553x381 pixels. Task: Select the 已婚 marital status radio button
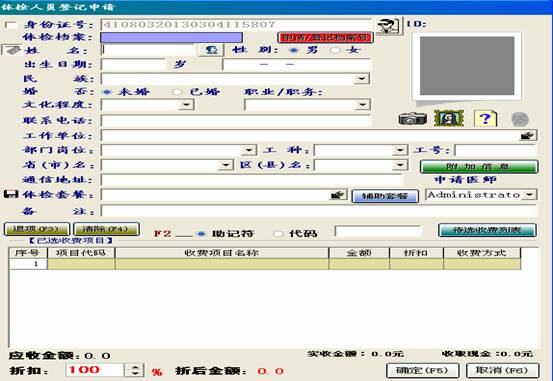[x=176, y=92]
